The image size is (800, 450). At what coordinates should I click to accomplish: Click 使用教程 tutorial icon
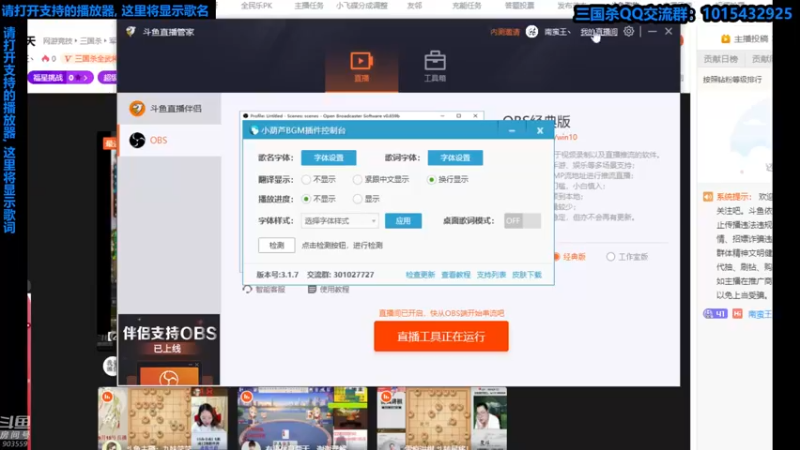(x=312, y=289)
